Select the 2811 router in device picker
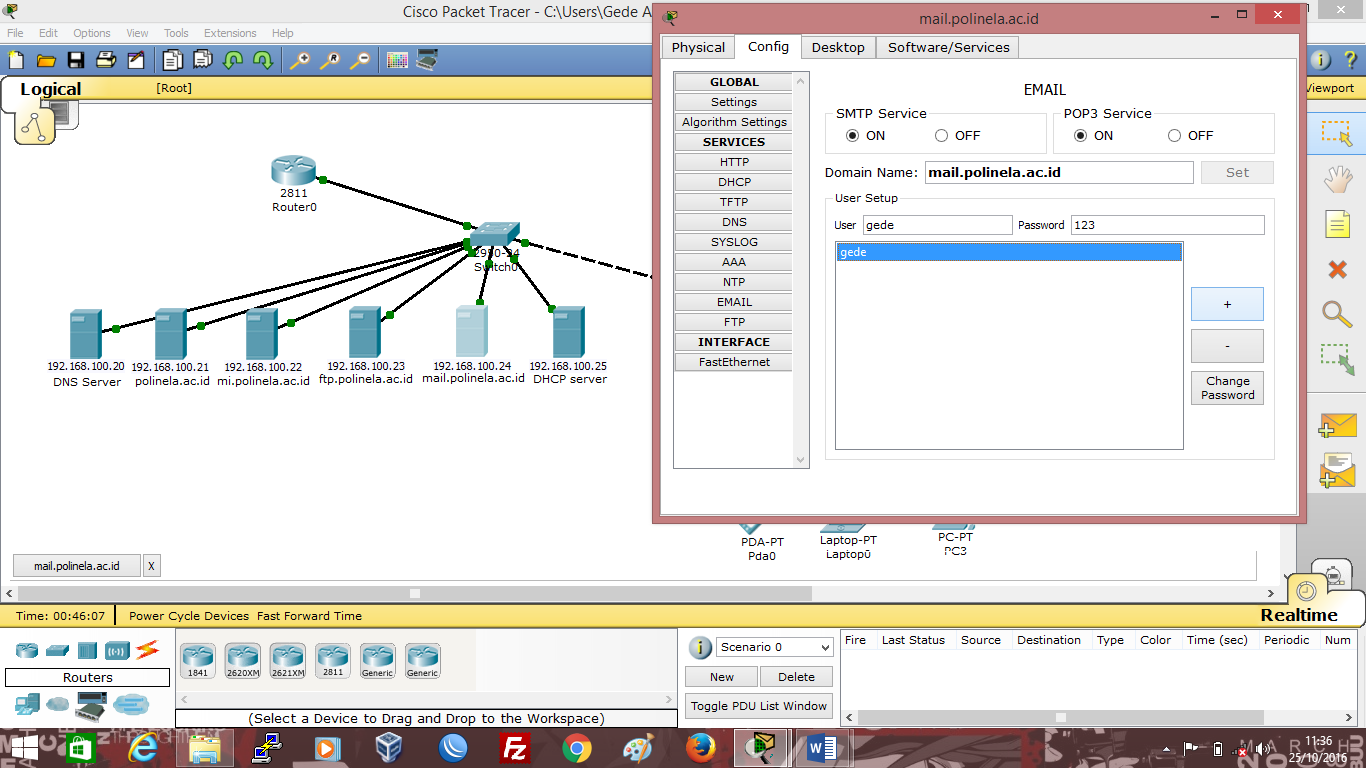The width and height of the screenshot is (1366, 768). point(333,660)
